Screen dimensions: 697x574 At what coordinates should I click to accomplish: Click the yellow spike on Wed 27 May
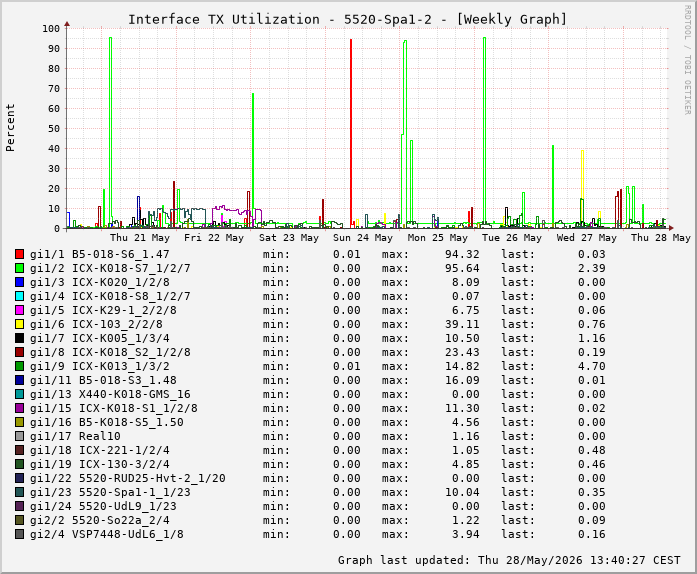pos(582,187)
